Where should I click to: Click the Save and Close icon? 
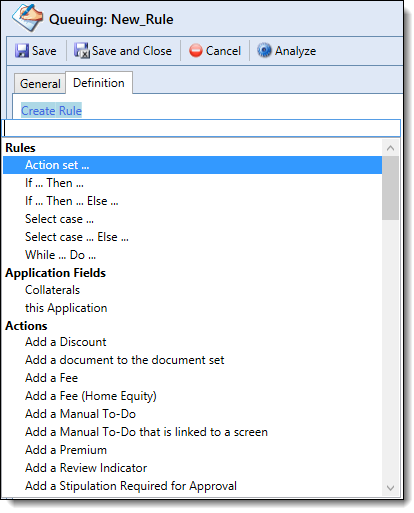point(82,51)
